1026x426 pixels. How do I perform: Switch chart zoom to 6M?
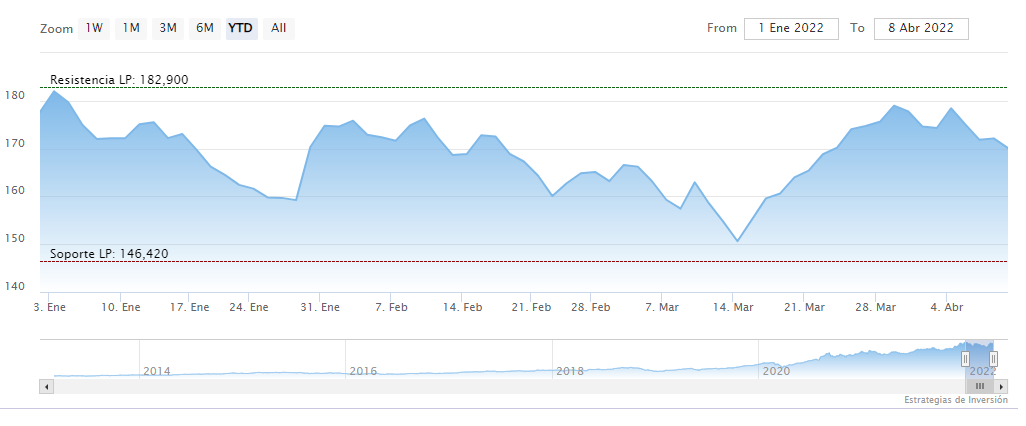[x=205, y=28]
